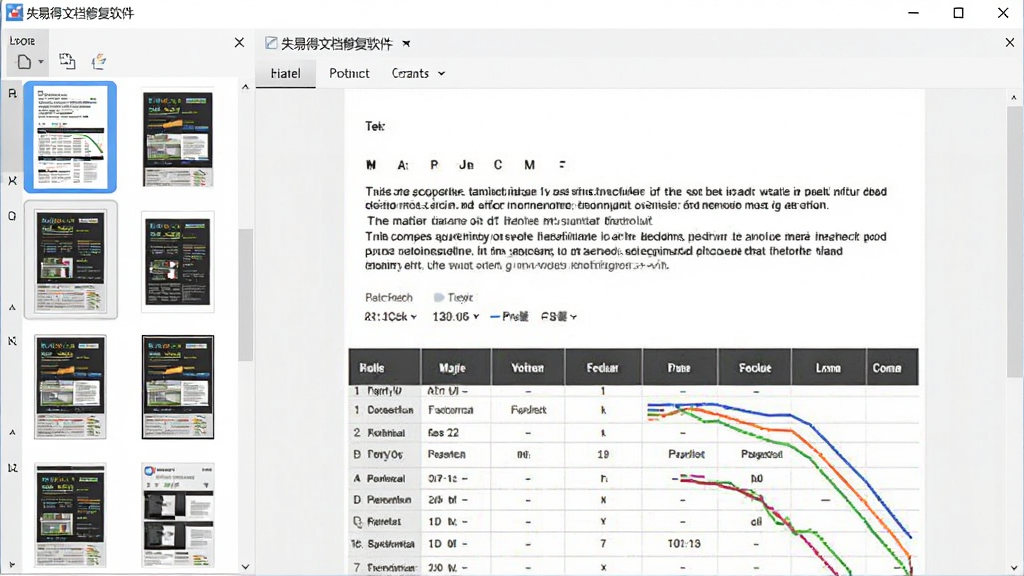Click the app logo in the title bar
This screenshot has width=1024, height=576.
[14, 12]
